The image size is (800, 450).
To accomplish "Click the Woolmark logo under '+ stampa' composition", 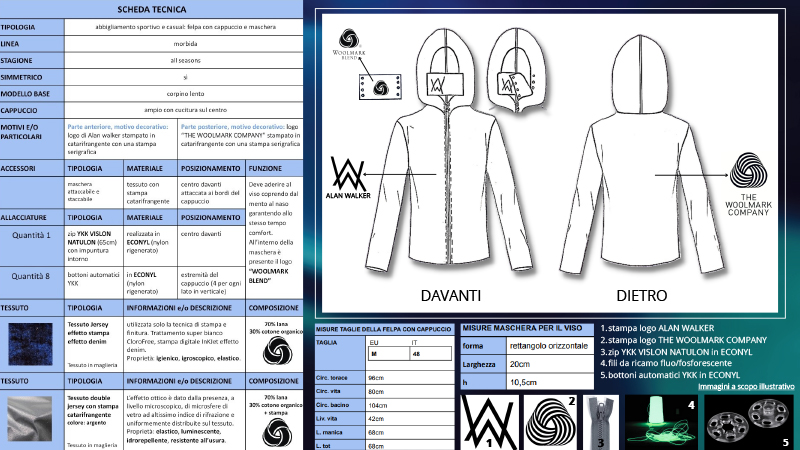I will click(277, 433).
